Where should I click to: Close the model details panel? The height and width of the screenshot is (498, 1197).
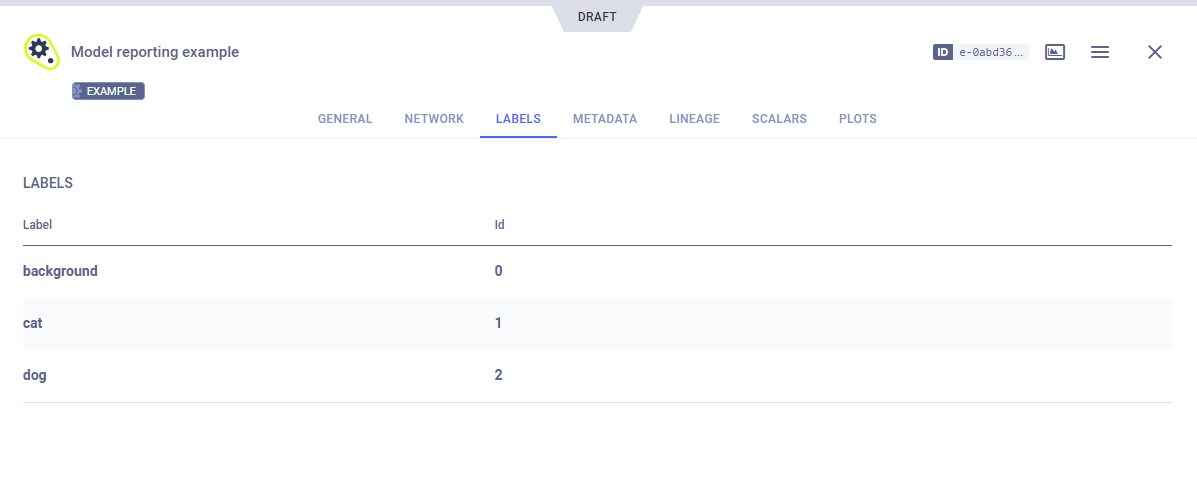coord(1155,52)
